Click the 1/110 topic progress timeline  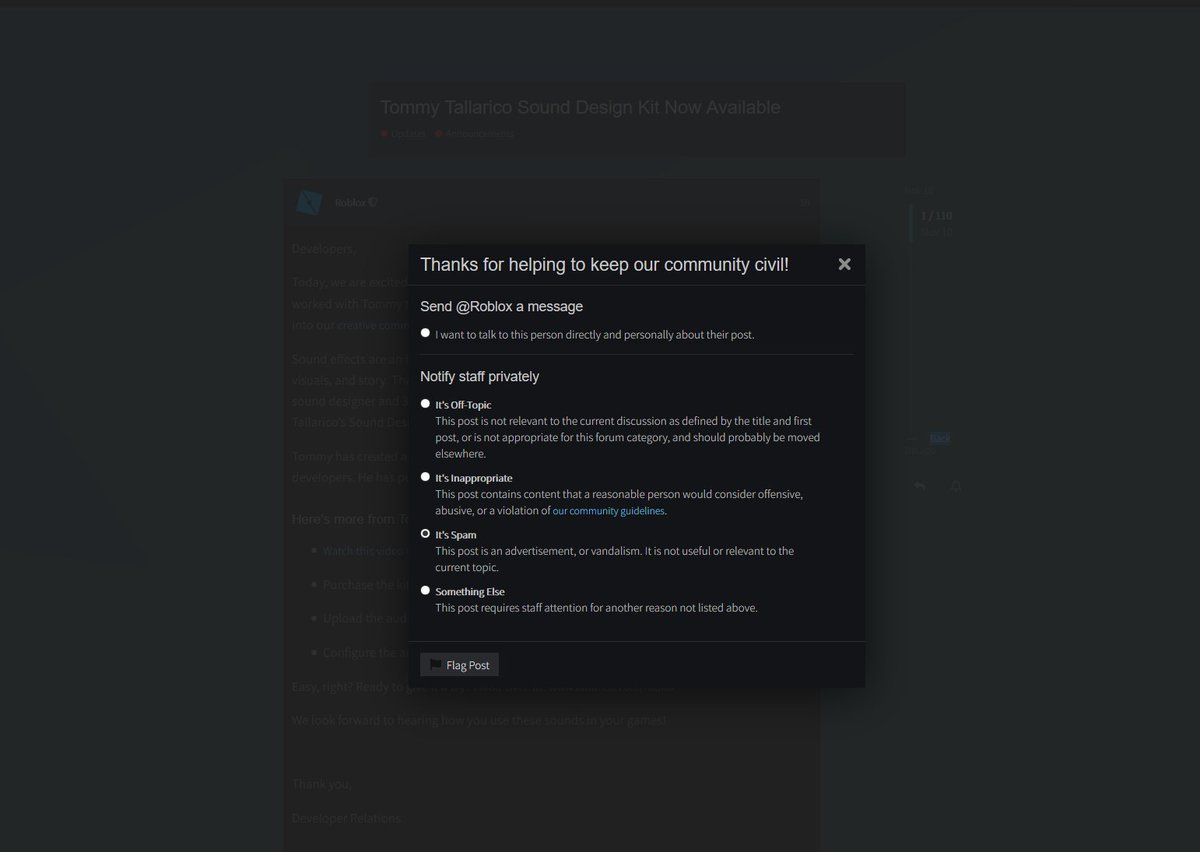click(935, 214)
